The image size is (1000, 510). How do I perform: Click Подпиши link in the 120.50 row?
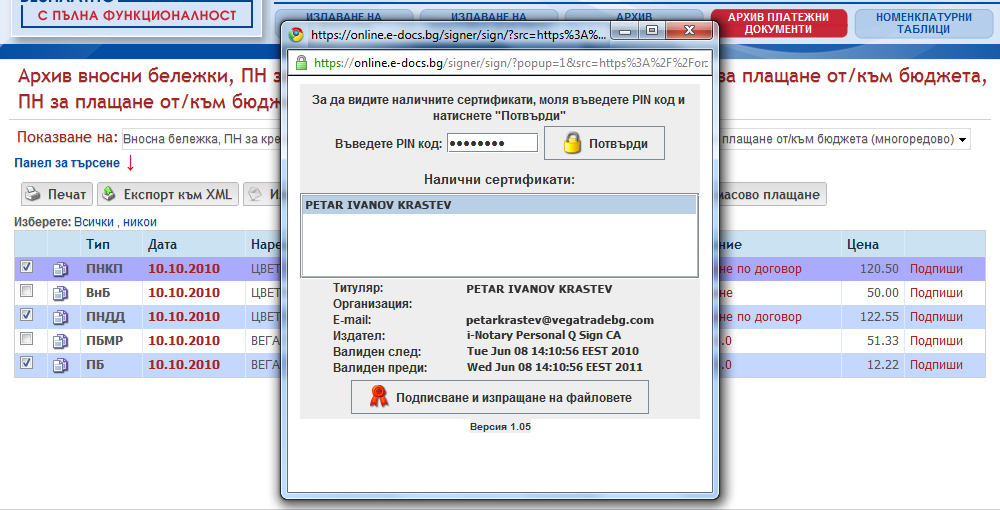(x=936, y=269)
